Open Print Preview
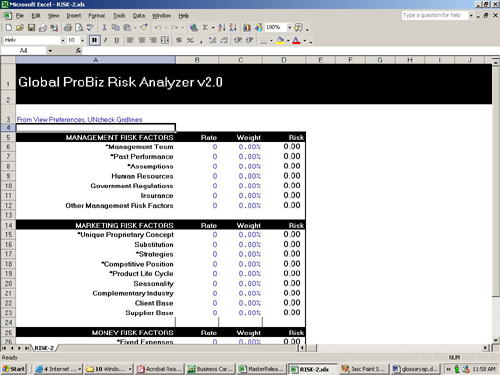The width and height of the screenshot is (500, 375). pyautogui.click(x=79, y=28)
